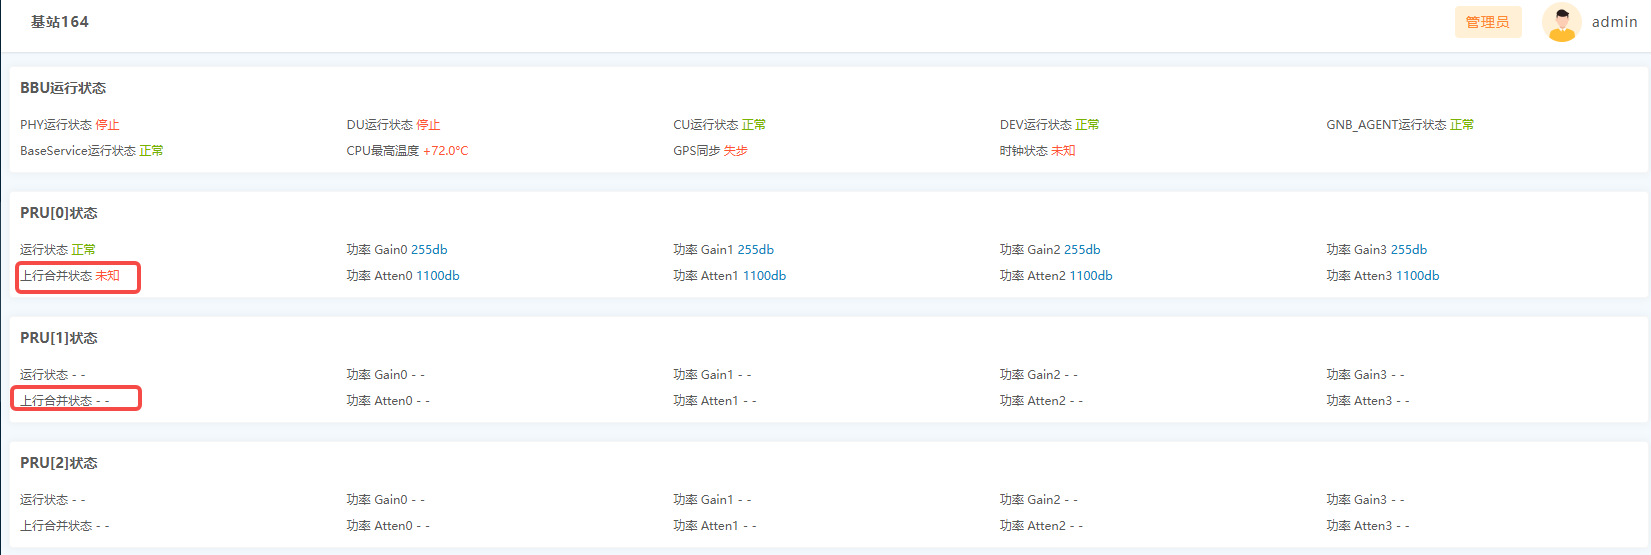Click PRU[1] 功率 Gain3 entry
The image size is (1651, 555).
tap(1365, 375)
